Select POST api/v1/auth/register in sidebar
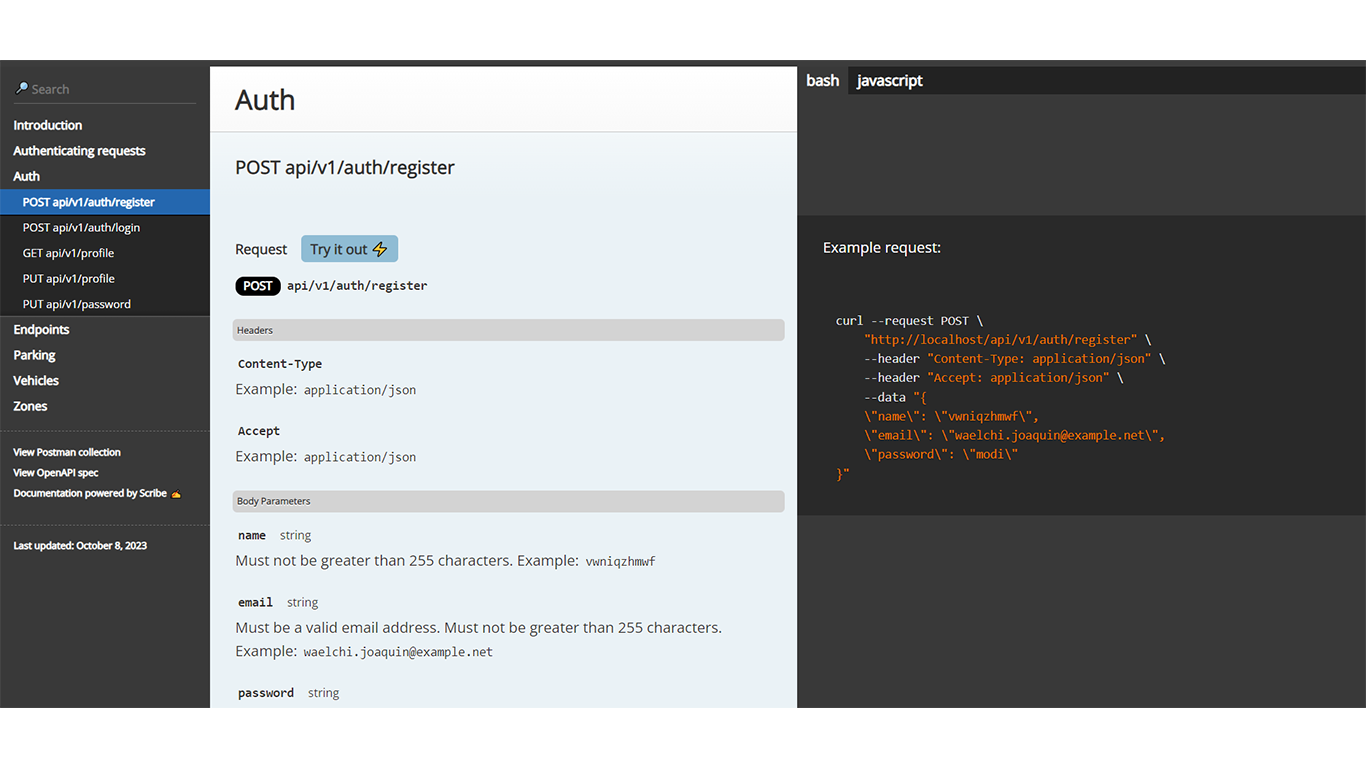The height and width of the screenshot is (768, 1366). [105, 202]
